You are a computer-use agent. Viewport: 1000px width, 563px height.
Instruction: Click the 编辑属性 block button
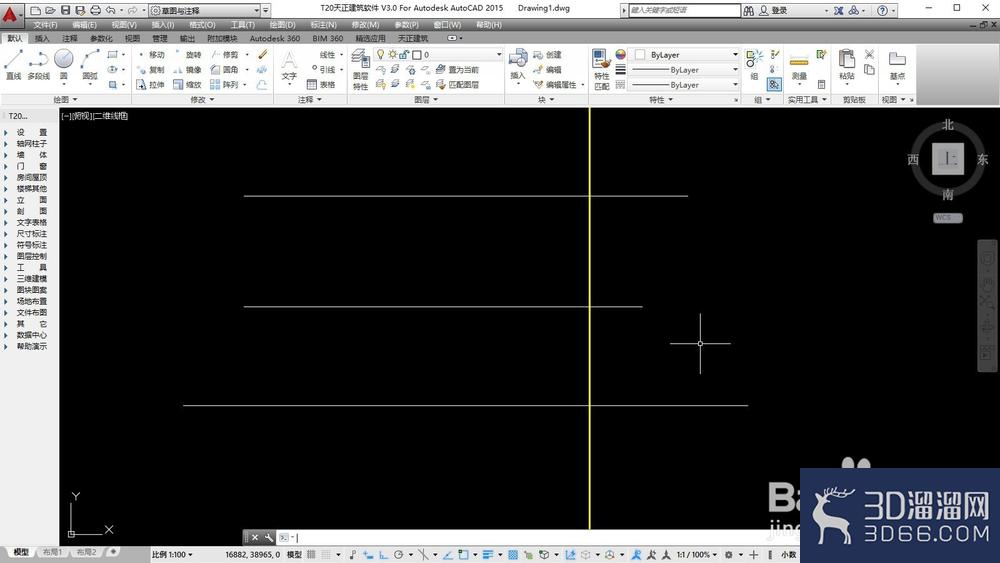[554, 84]
